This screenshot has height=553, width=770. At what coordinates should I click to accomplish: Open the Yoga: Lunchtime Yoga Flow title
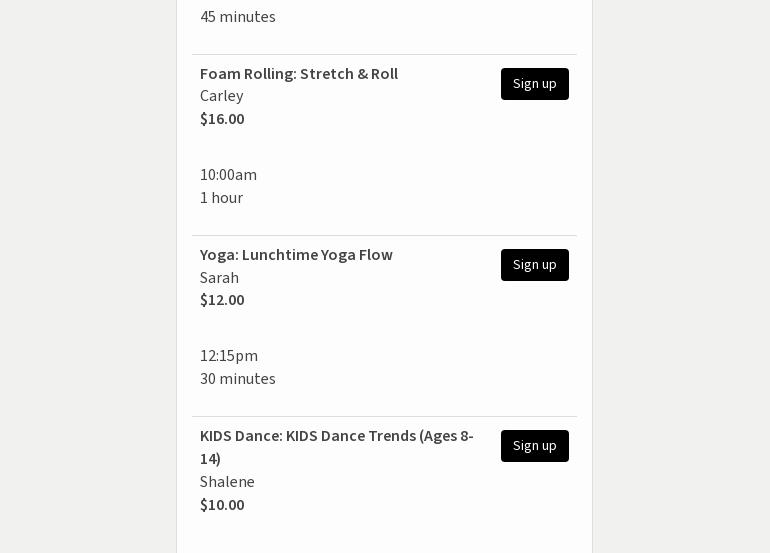point(296,255)
